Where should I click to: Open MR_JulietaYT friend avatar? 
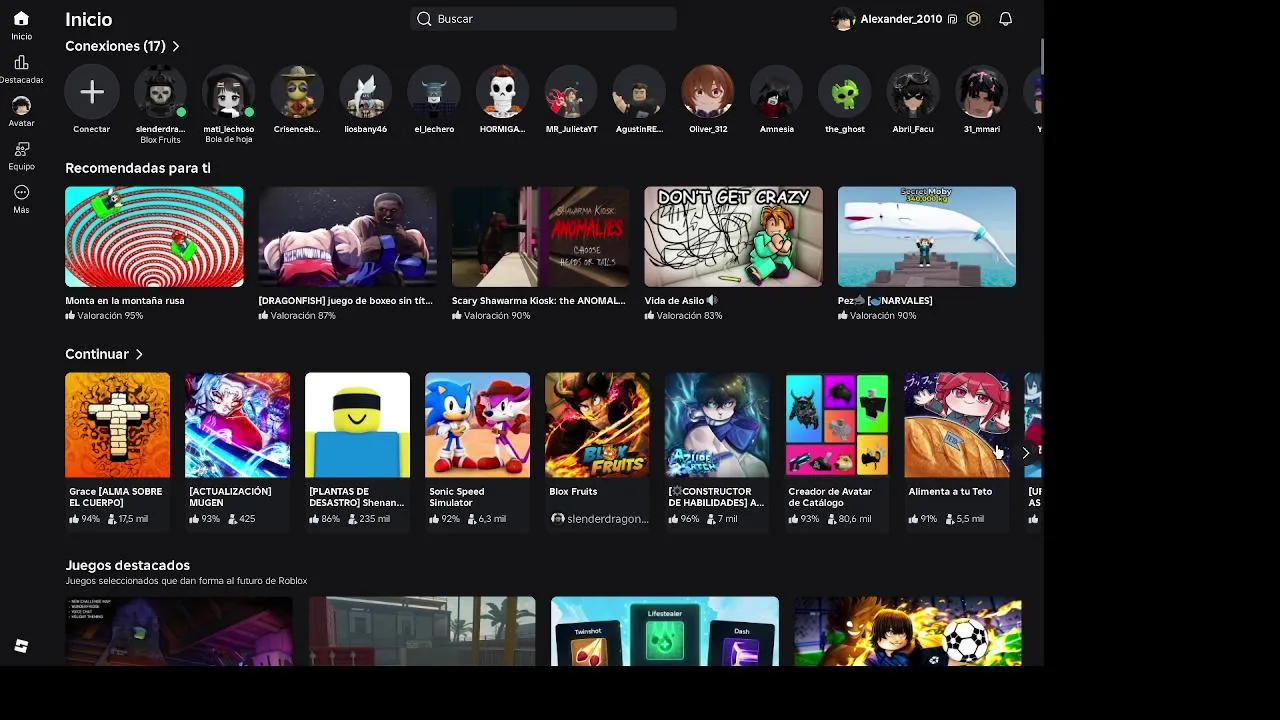(x=571, y=93)
